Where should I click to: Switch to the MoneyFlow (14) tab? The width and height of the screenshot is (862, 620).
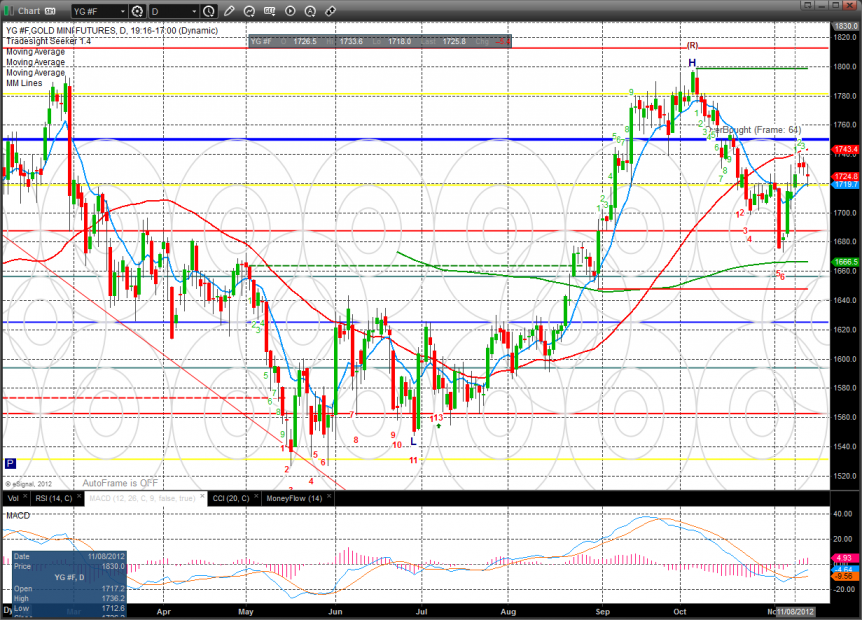pyautogui.click(x=294, y=498)
